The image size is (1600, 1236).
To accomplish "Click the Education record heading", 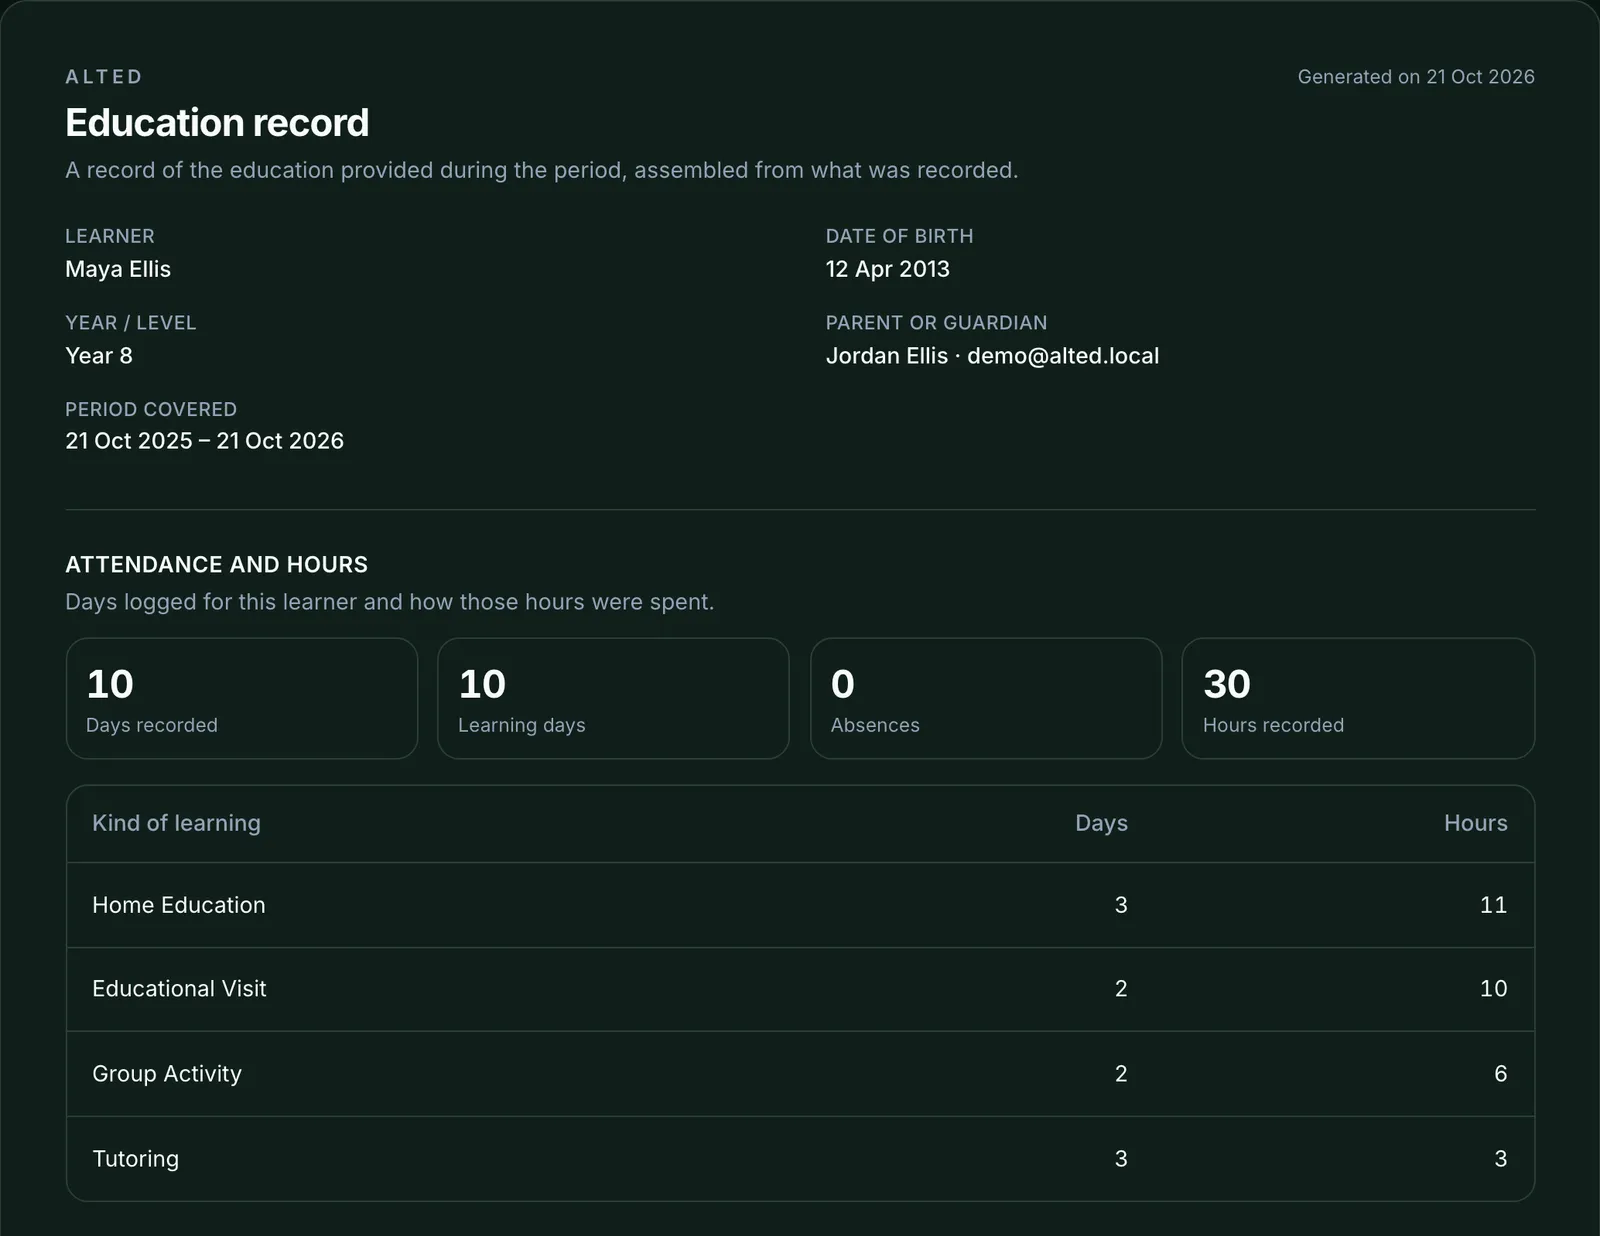I will pos(217,123).
